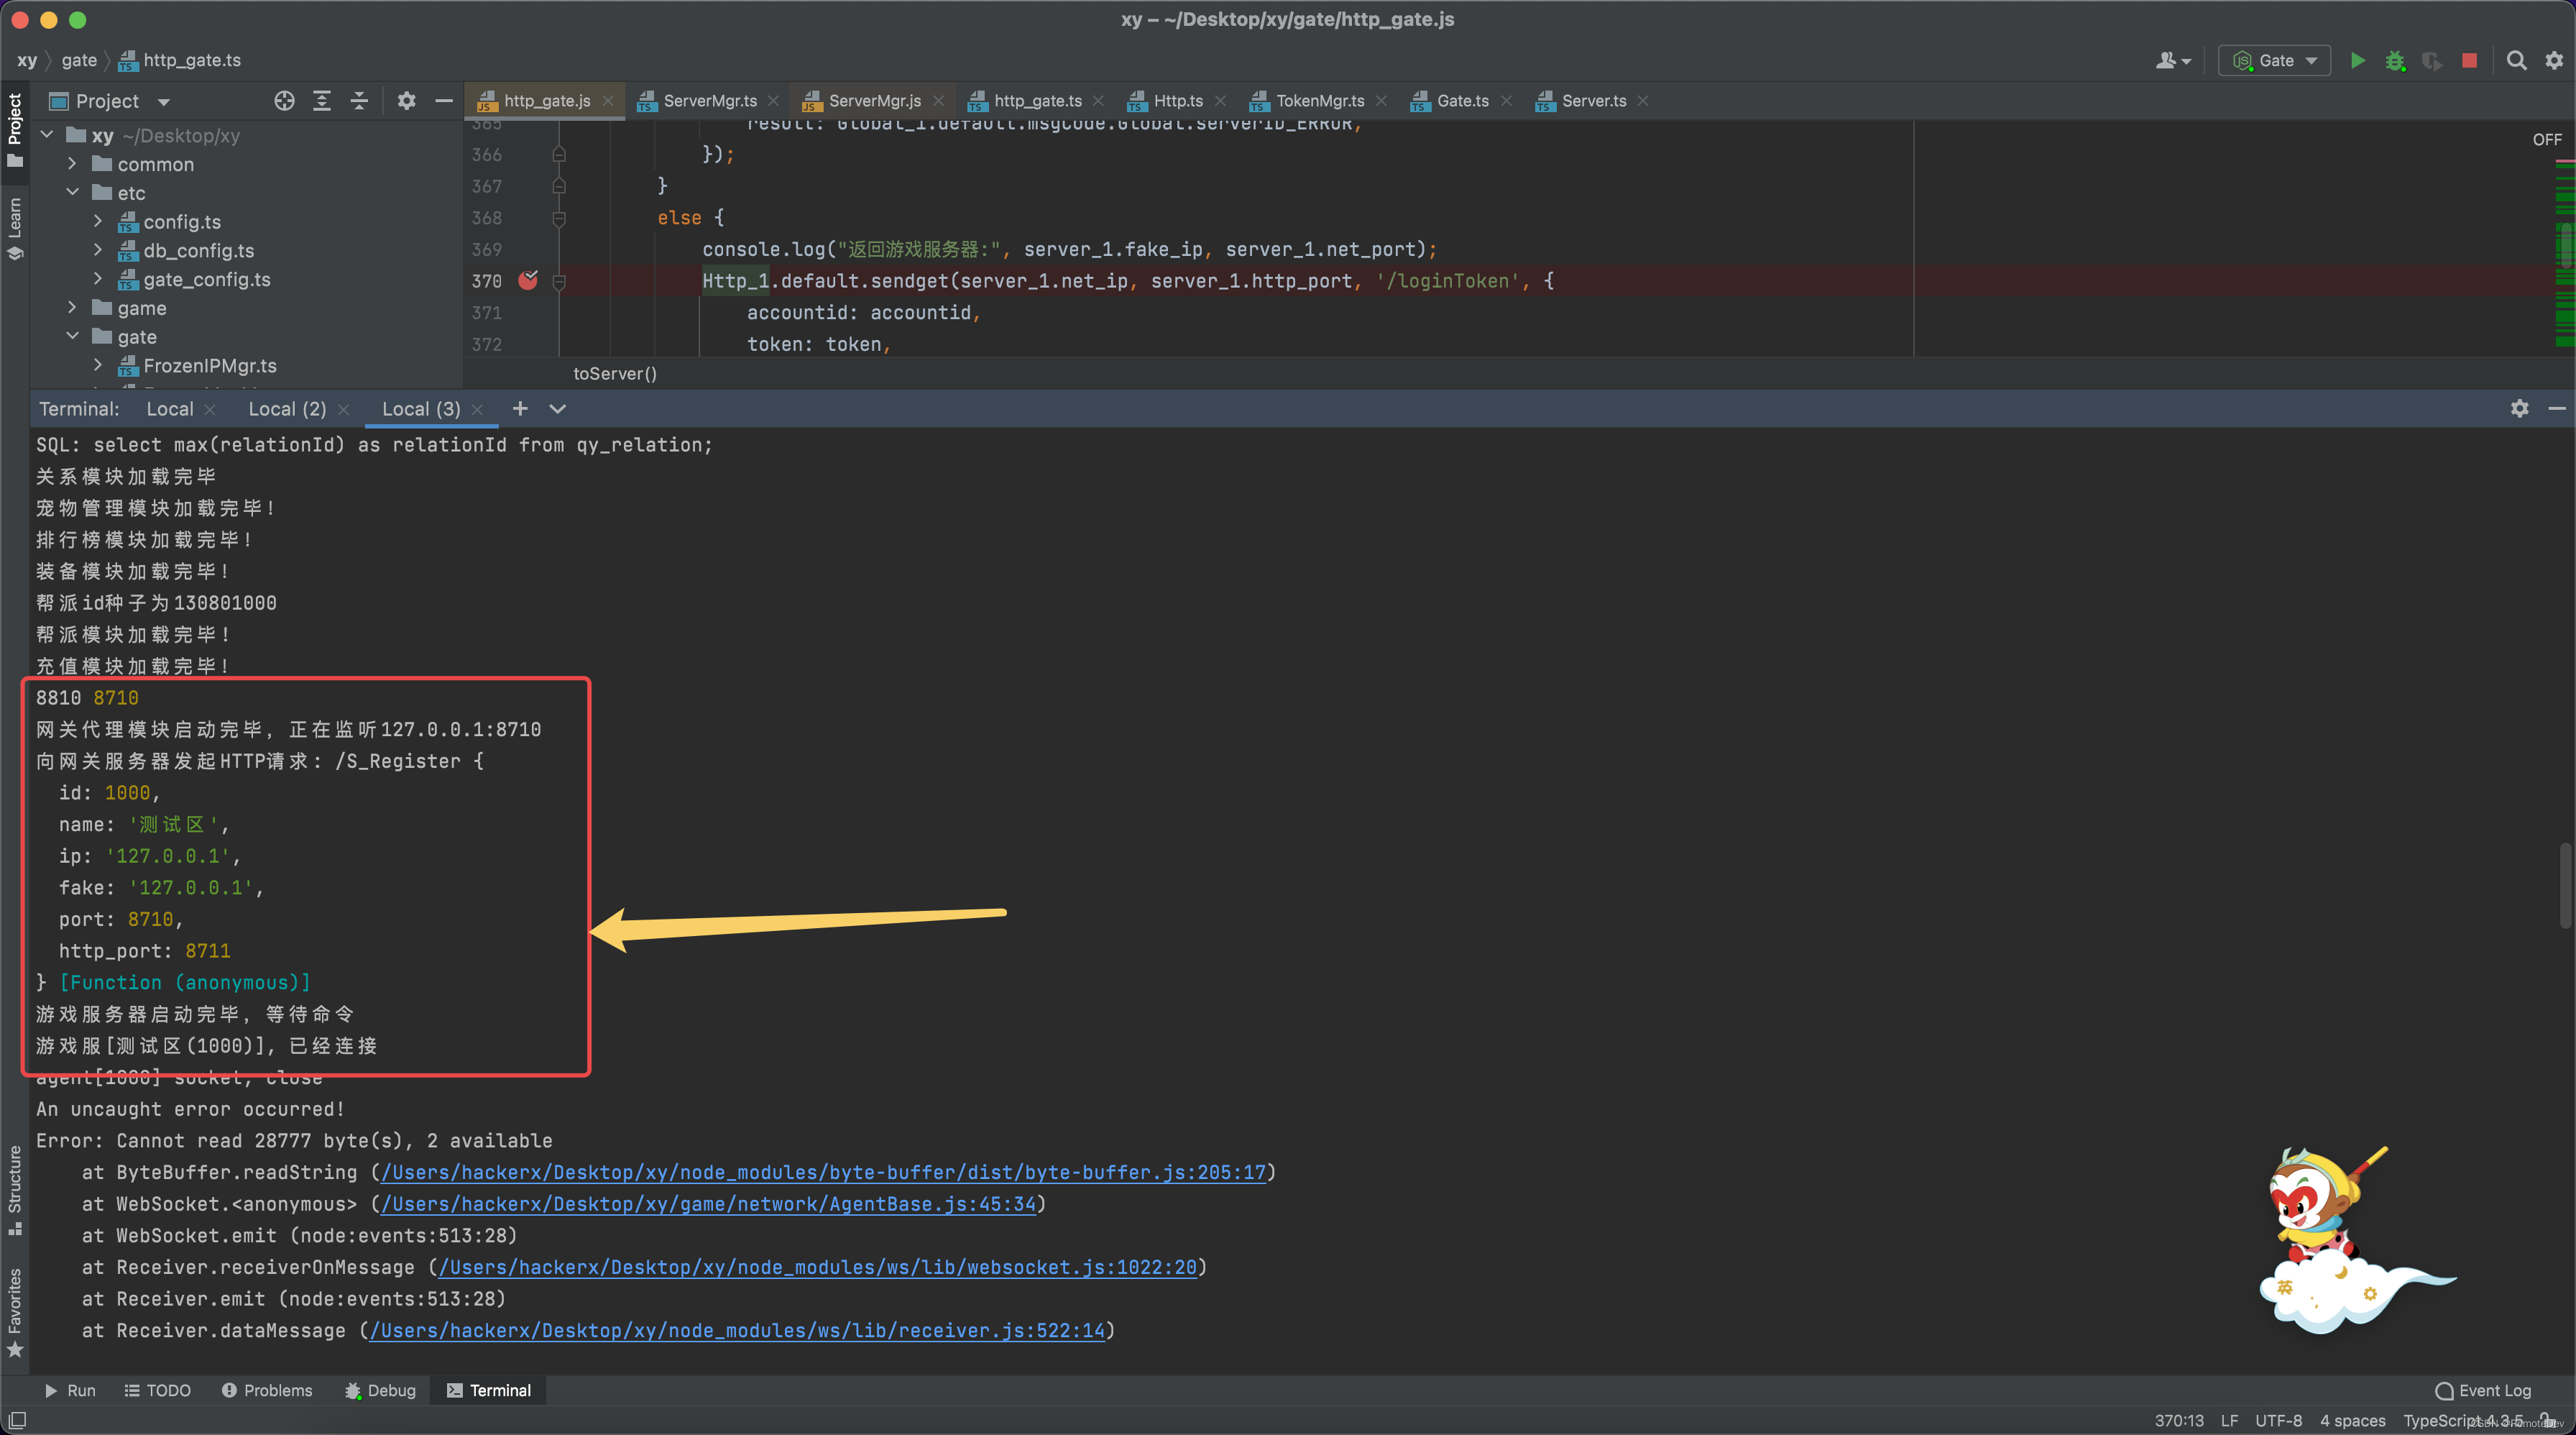Expand the common folder
This screenshot has width=2576, height=1435.
[72, 163]
